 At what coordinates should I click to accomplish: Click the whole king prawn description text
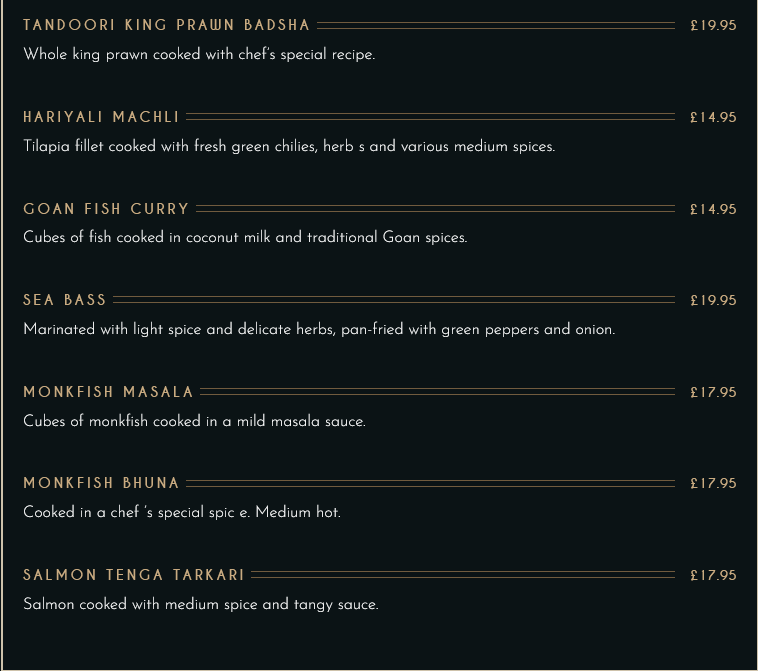coord(199,54)
